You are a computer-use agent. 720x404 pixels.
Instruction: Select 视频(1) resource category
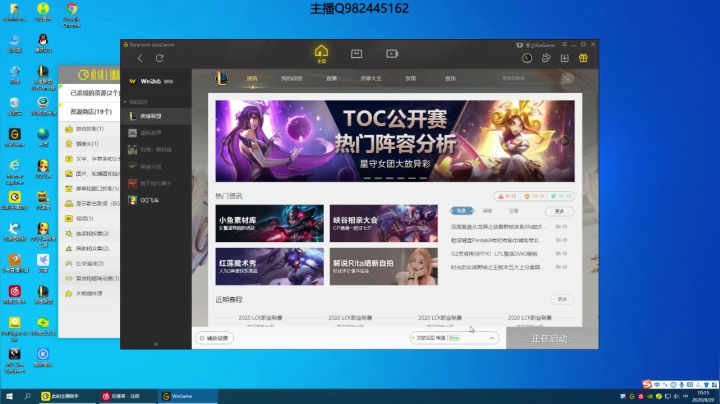pos(84,219)
